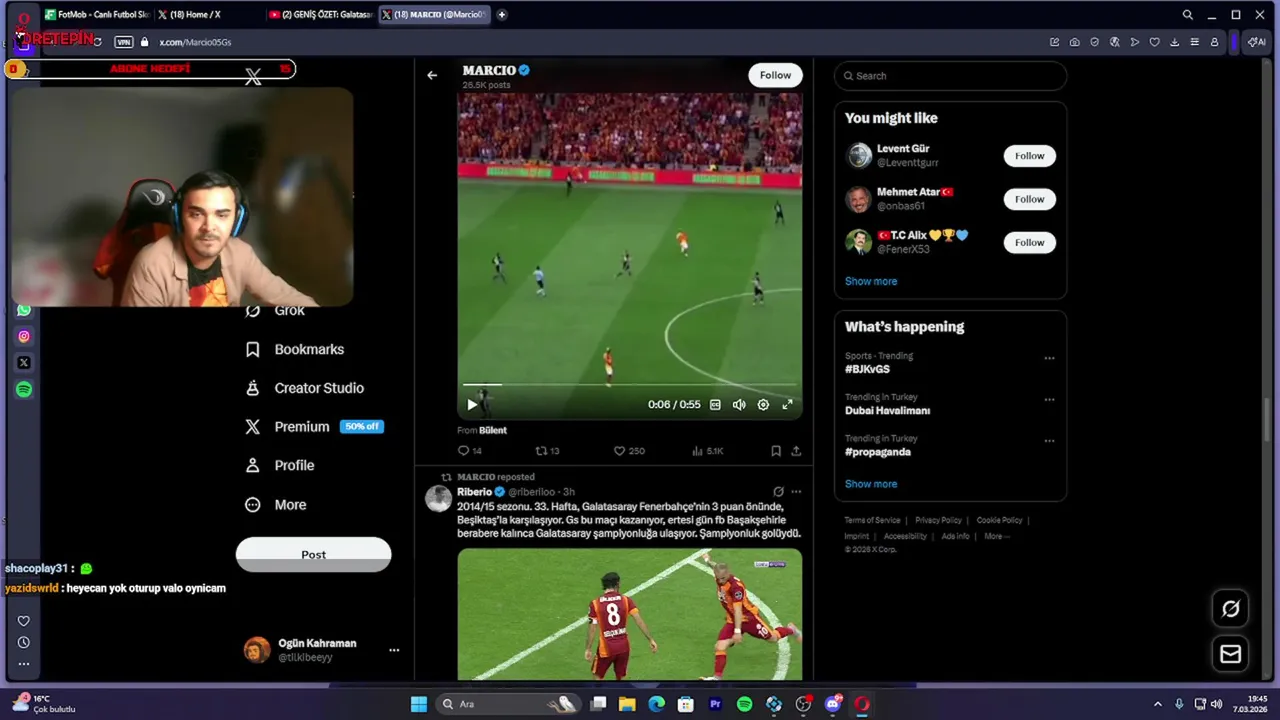The image size is (1280, 720).
Task: Open options for the #propaganda trend
Action: click(x=1049, y=440)
